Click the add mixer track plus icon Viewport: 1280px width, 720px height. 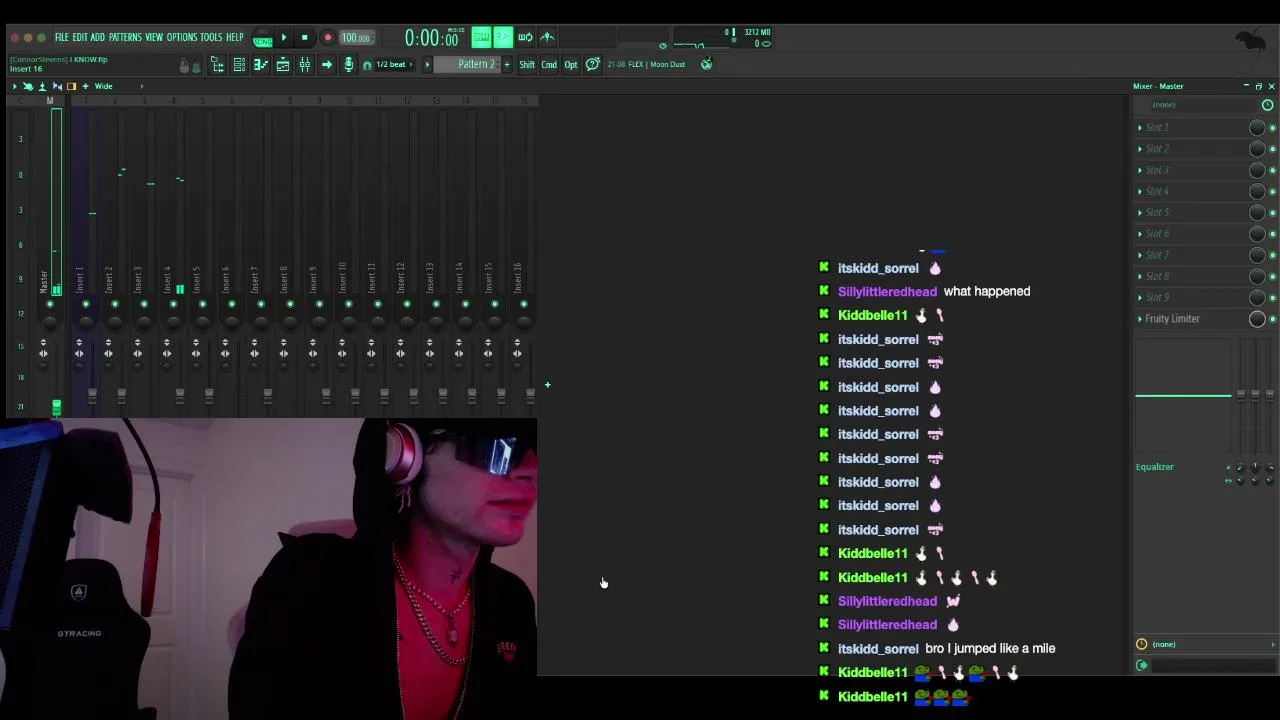[x=547, y=385]
